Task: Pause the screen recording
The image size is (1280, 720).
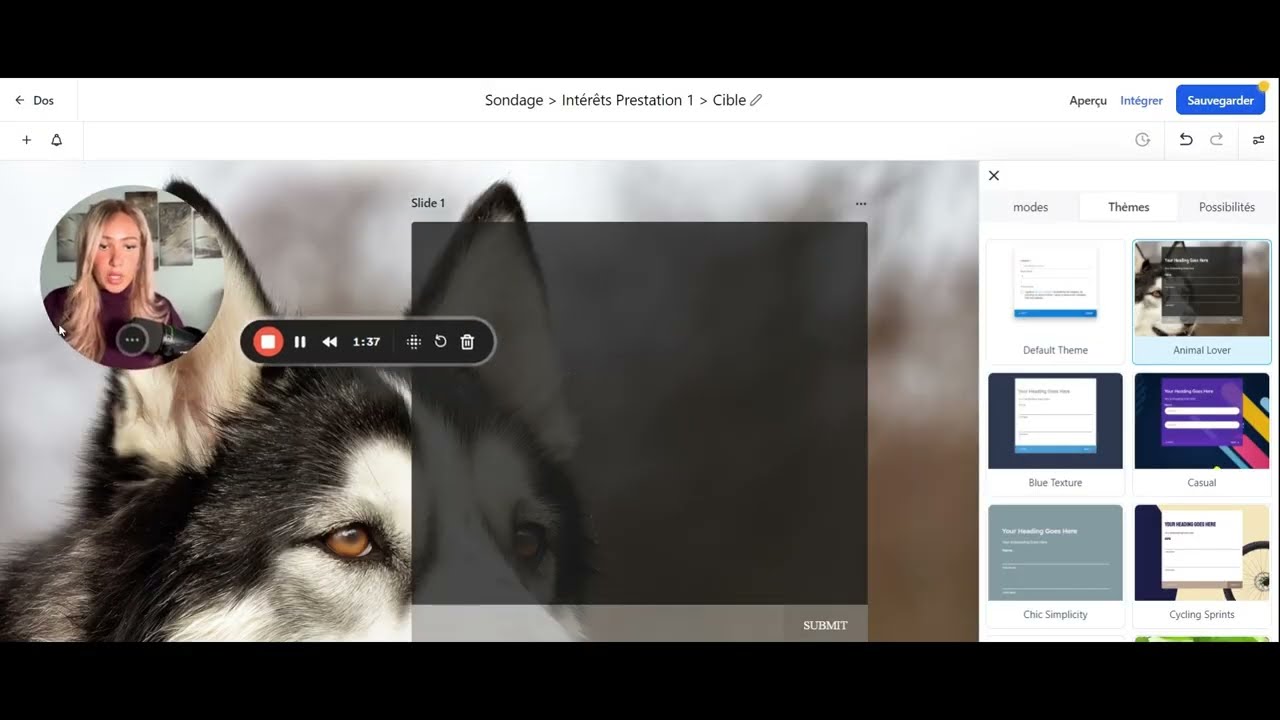Action: pyautogui.click(x=300, y=342)
